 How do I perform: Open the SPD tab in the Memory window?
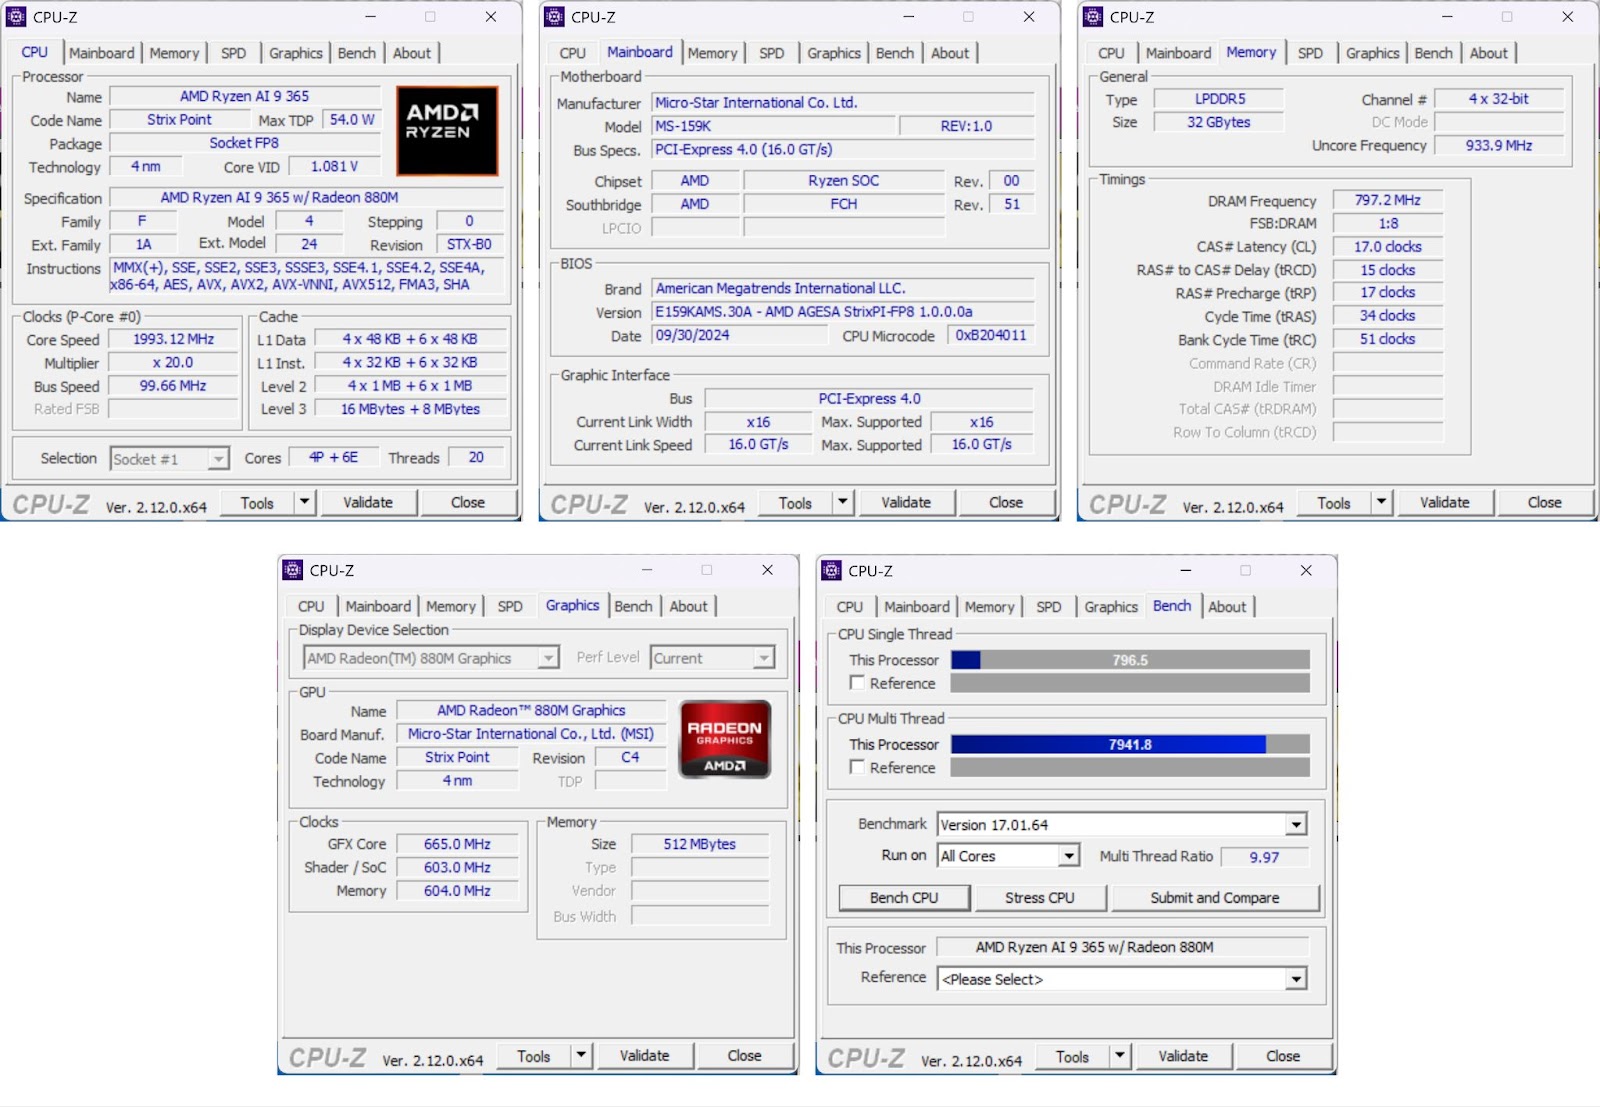(1310, 53)
